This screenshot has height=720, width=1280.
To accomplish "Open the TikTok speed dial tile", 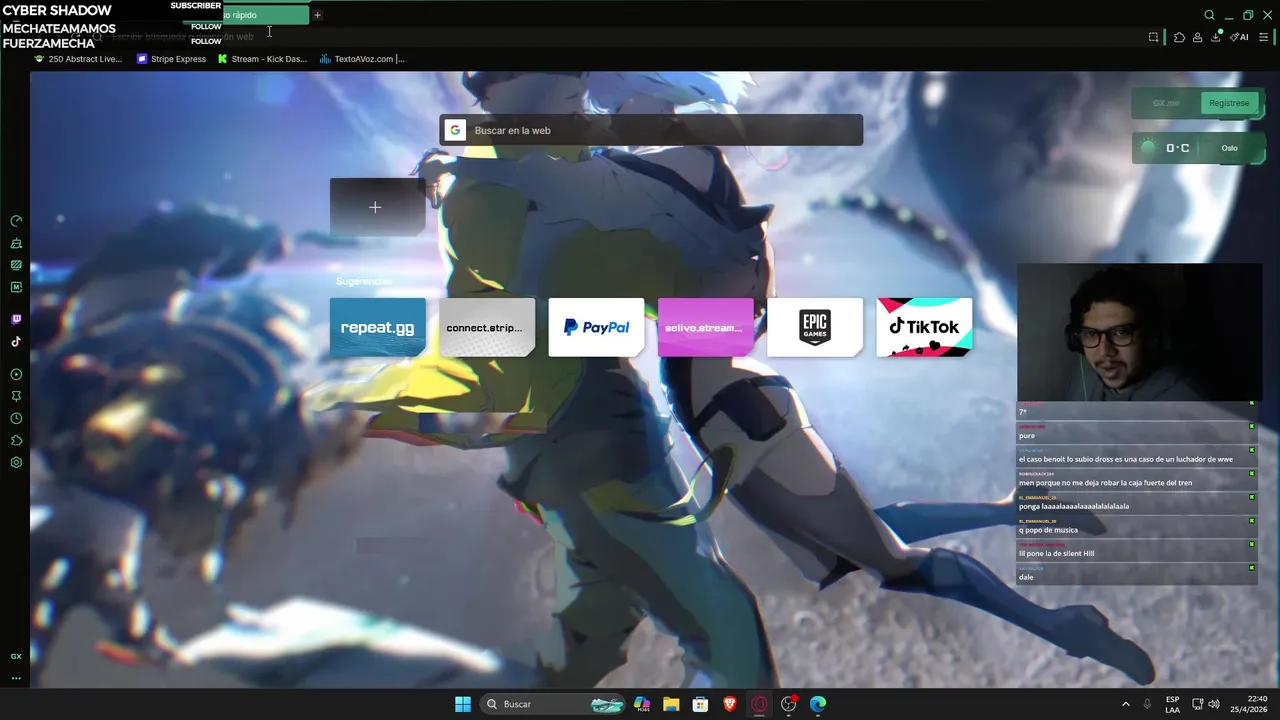I will point(924,327).
